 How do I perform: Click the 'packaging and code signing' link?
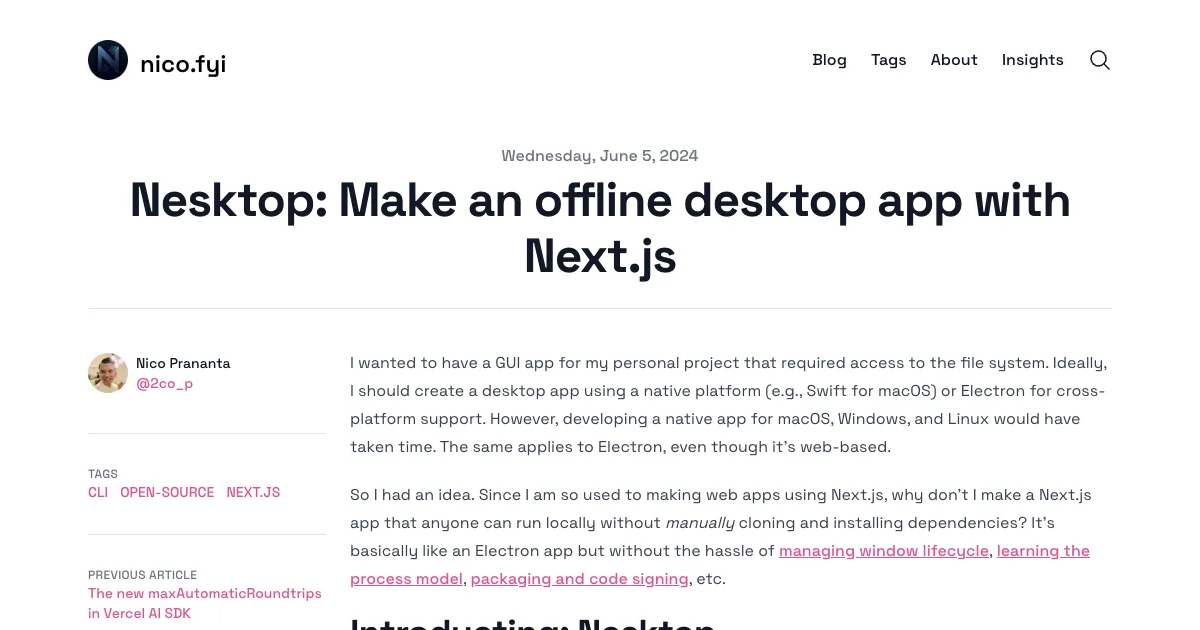click(579, 579)
